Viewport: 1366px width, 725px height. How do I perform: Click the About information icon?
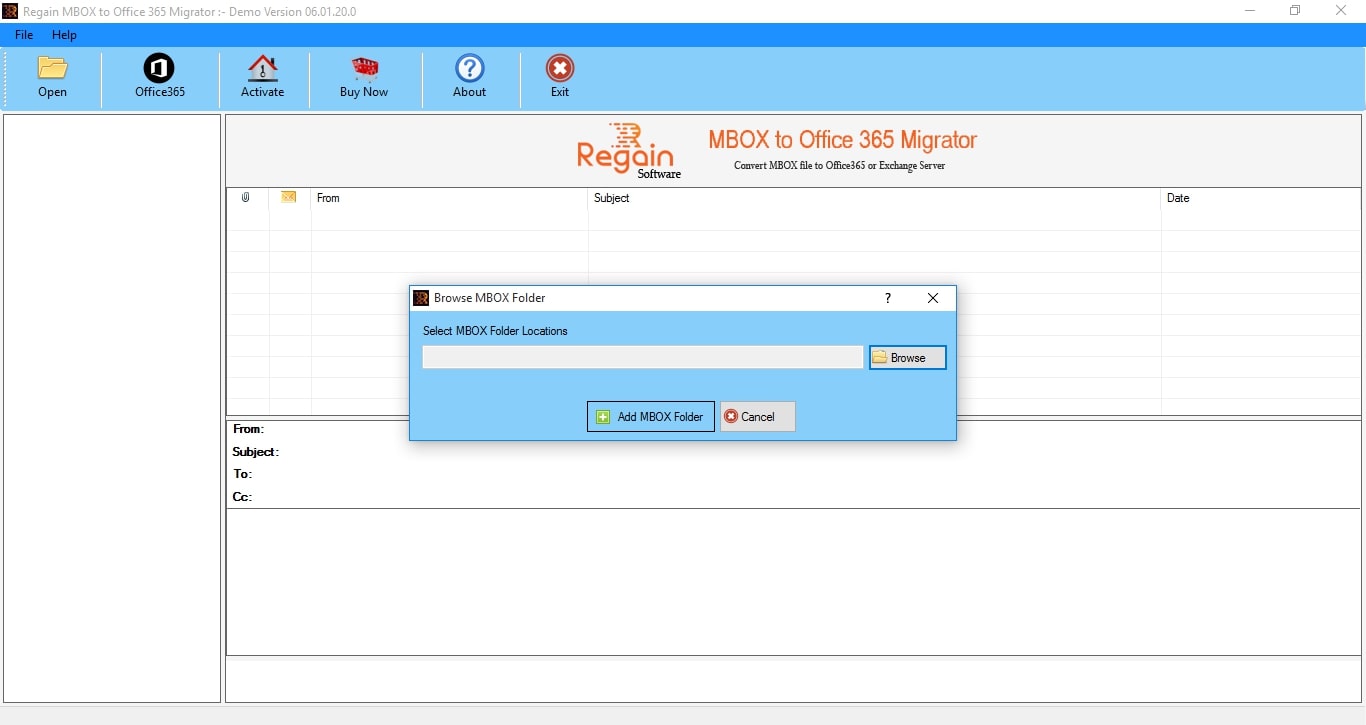[x=469, y=70]
